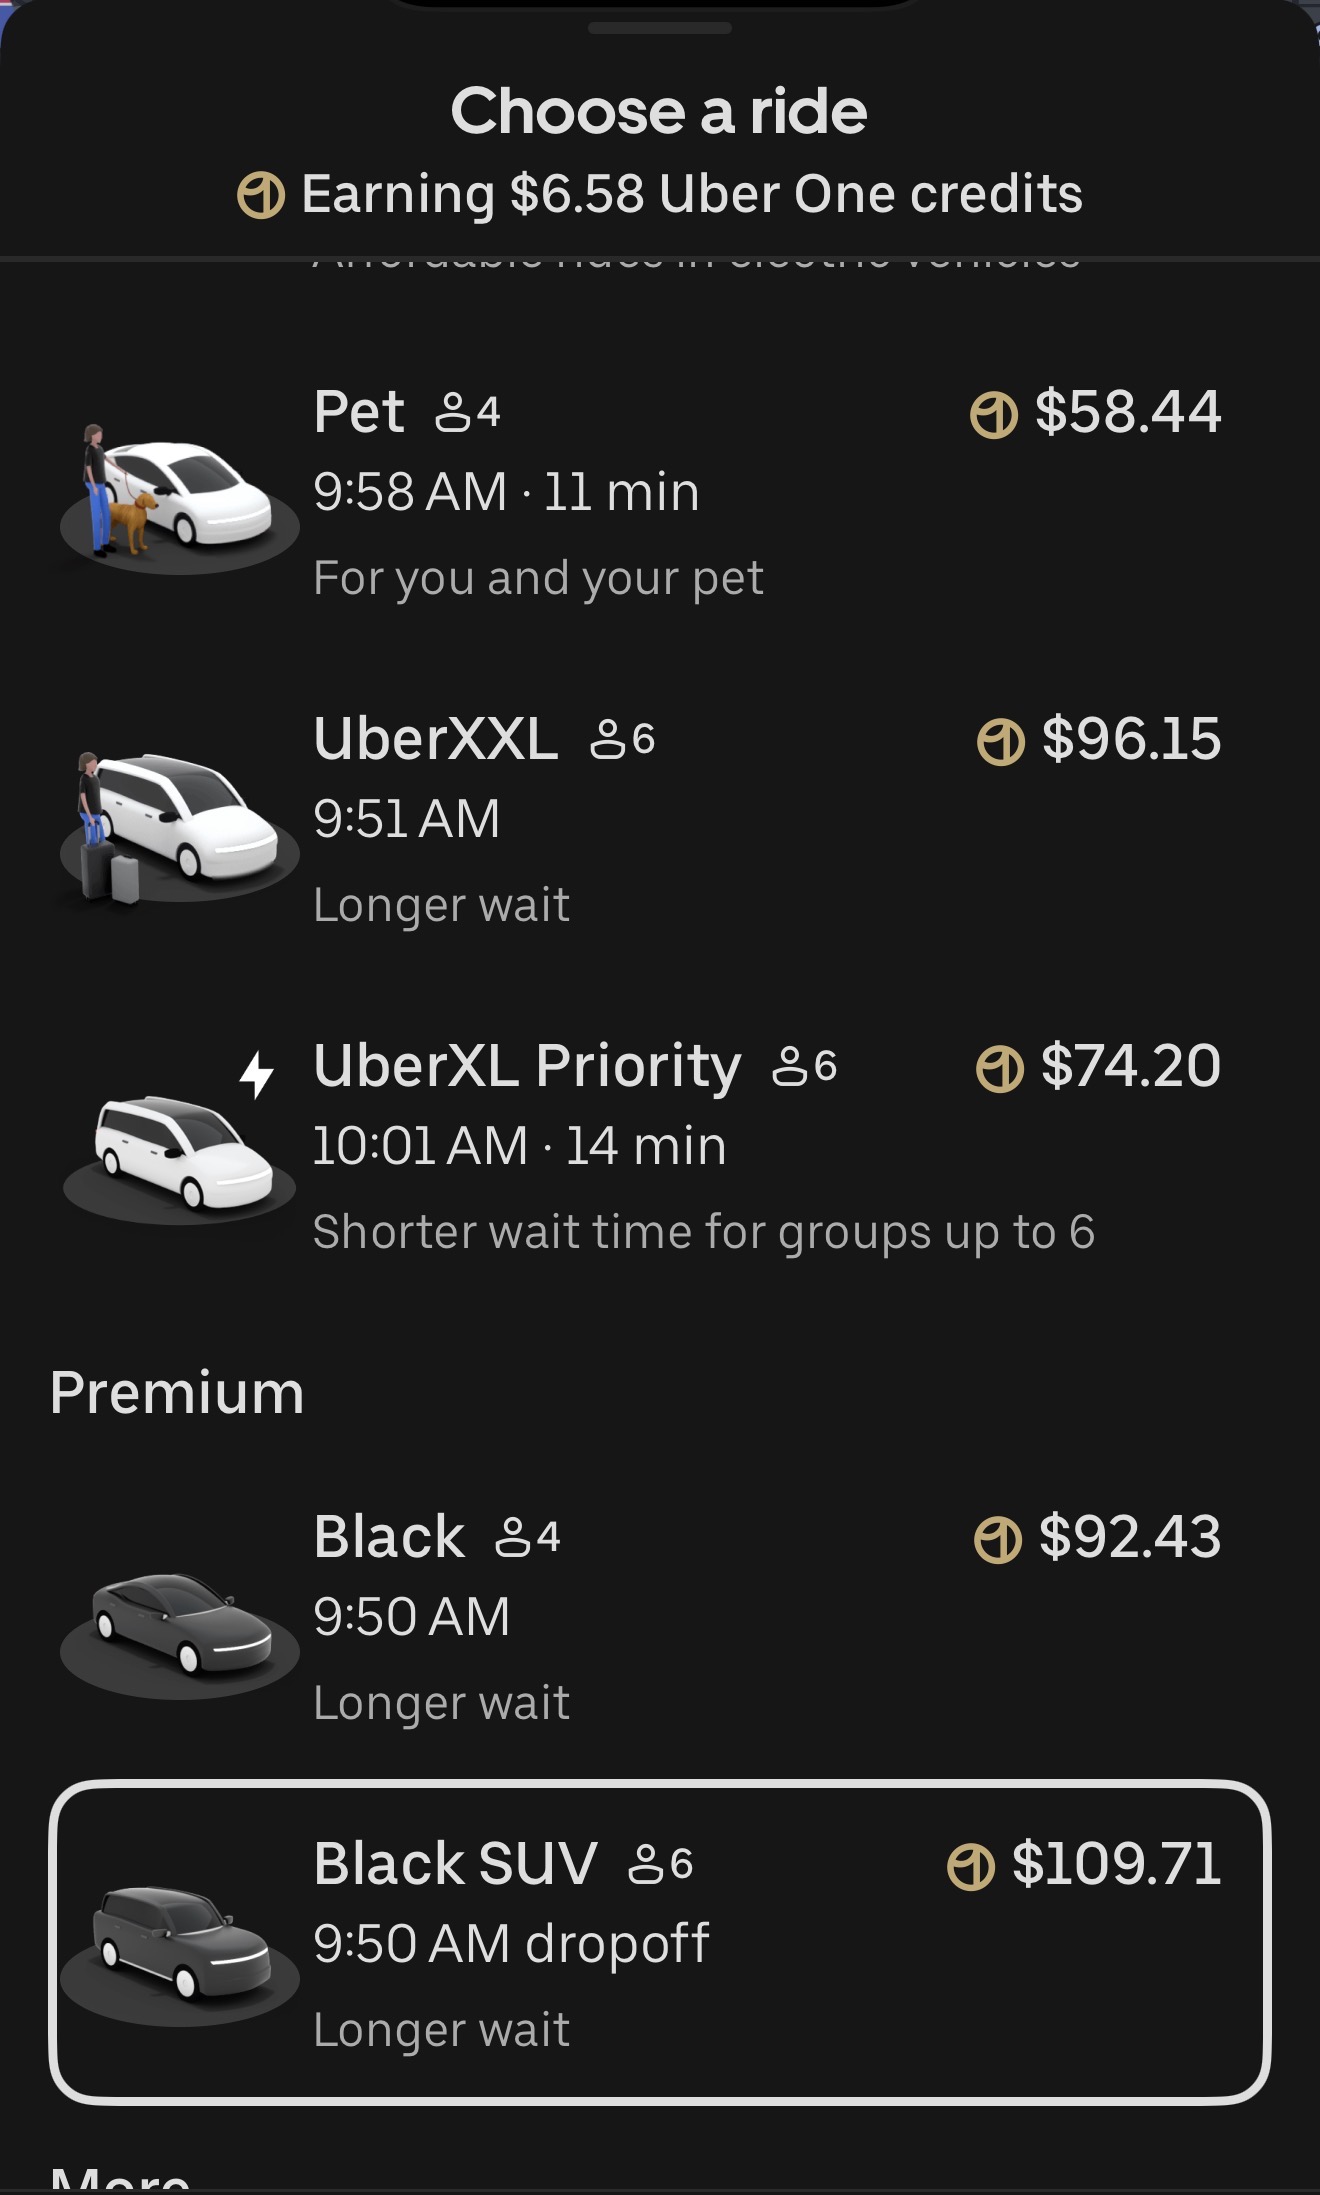The width and height of the screenshot is (1320, 2195).
Task: Choose the UberXL Priority ride
Action: [640, 1147]
